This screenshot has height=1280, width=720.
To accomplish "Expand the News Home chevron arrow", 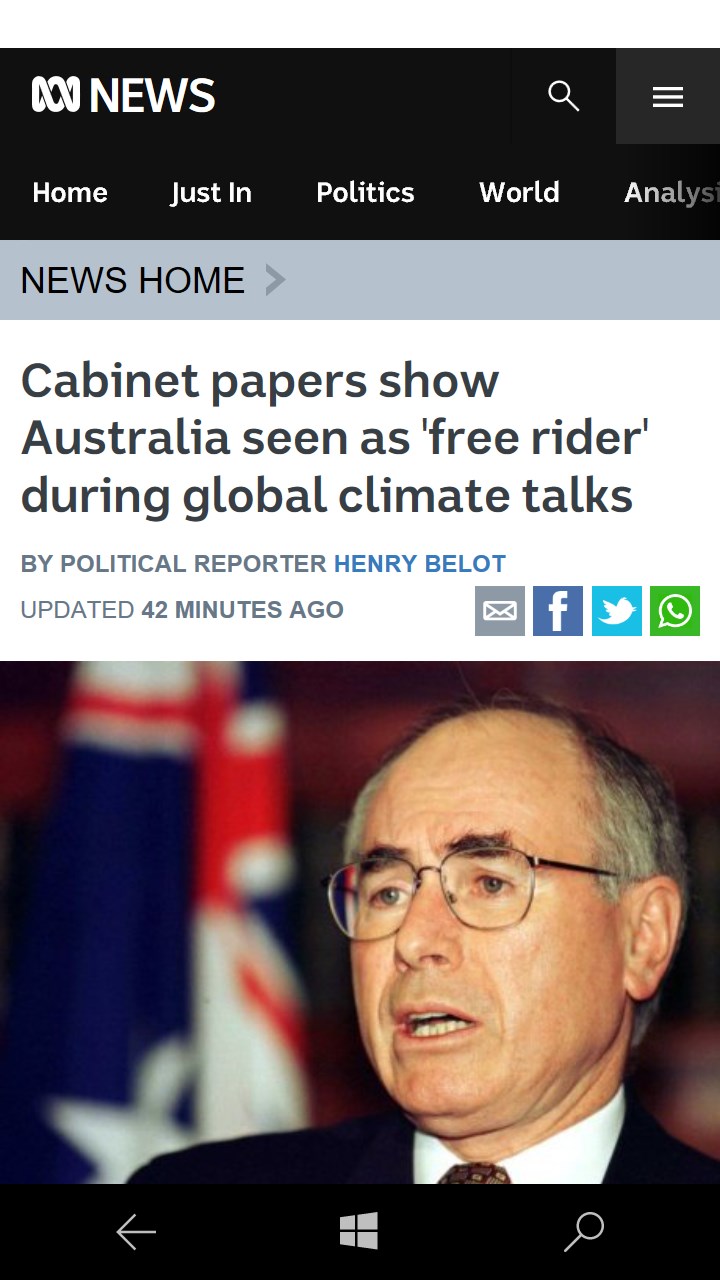I will pos(275,280).
